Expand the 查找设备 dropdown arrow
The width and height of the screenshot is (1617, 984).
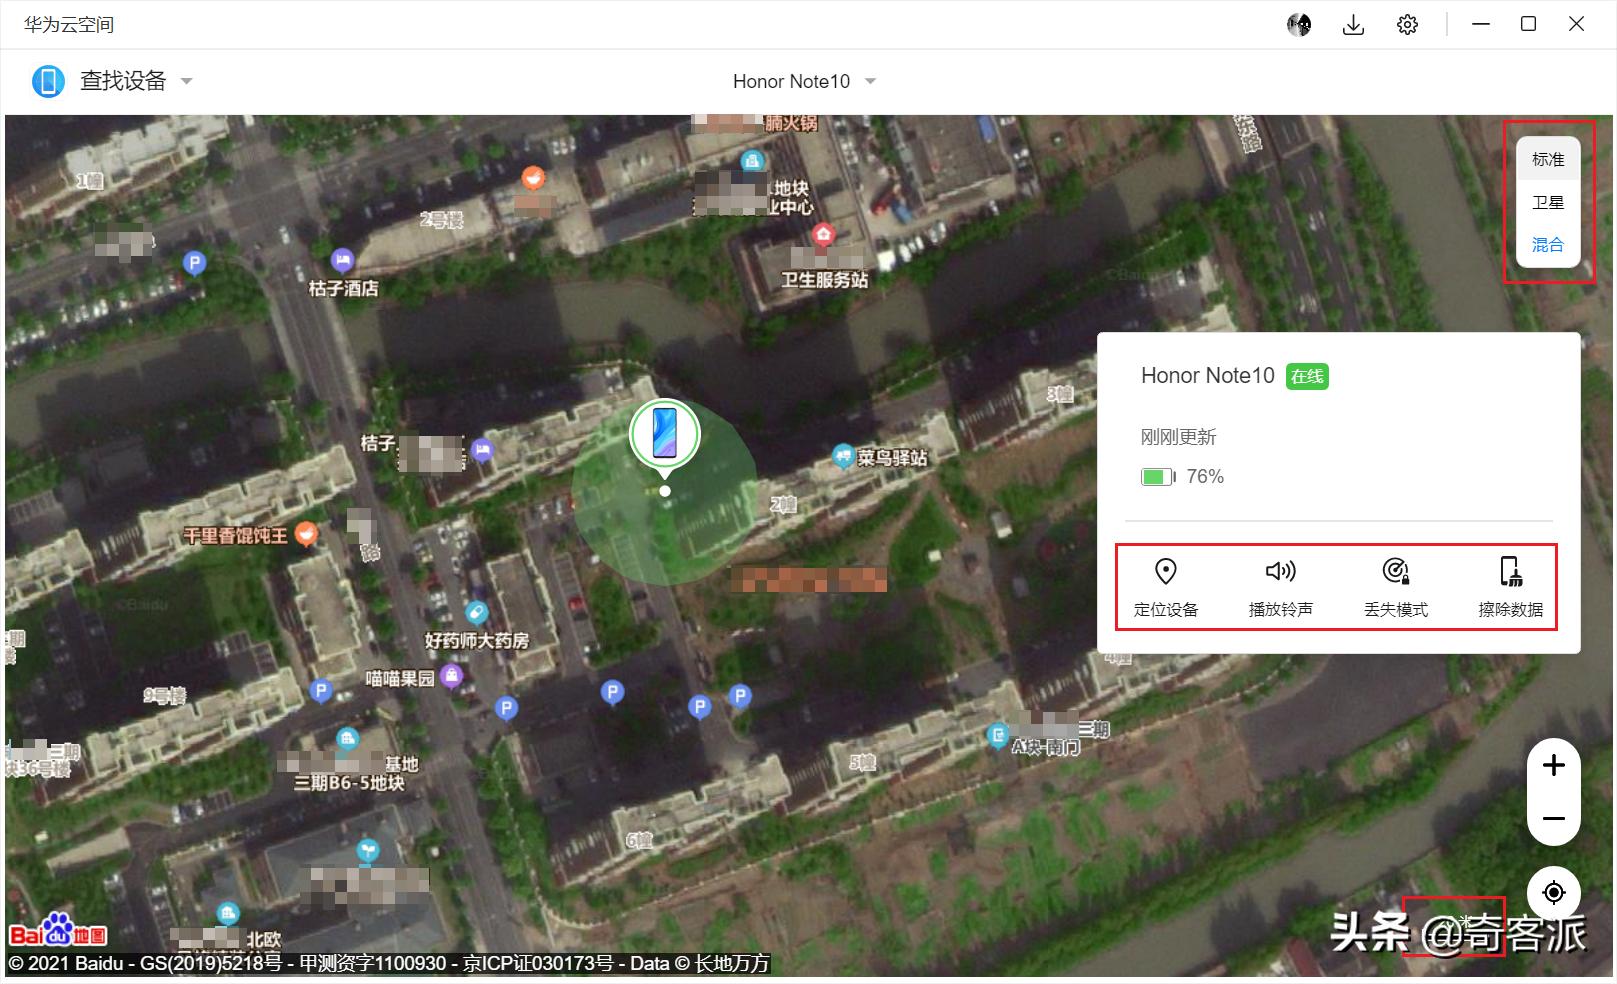(186, 82)
